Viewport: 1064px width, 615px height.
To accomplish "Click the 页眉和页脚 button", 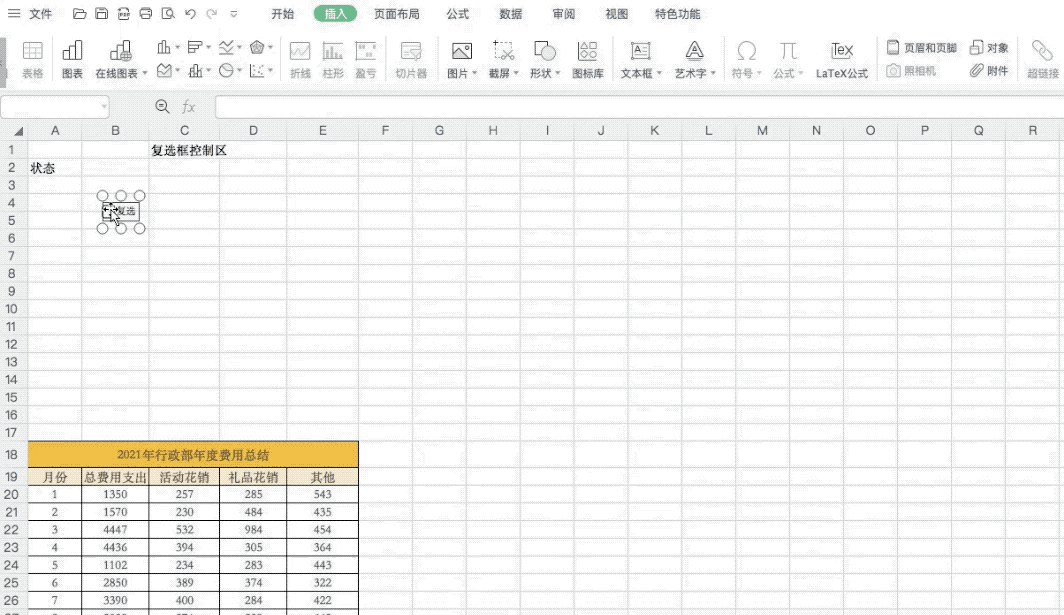I will point(922,48).
